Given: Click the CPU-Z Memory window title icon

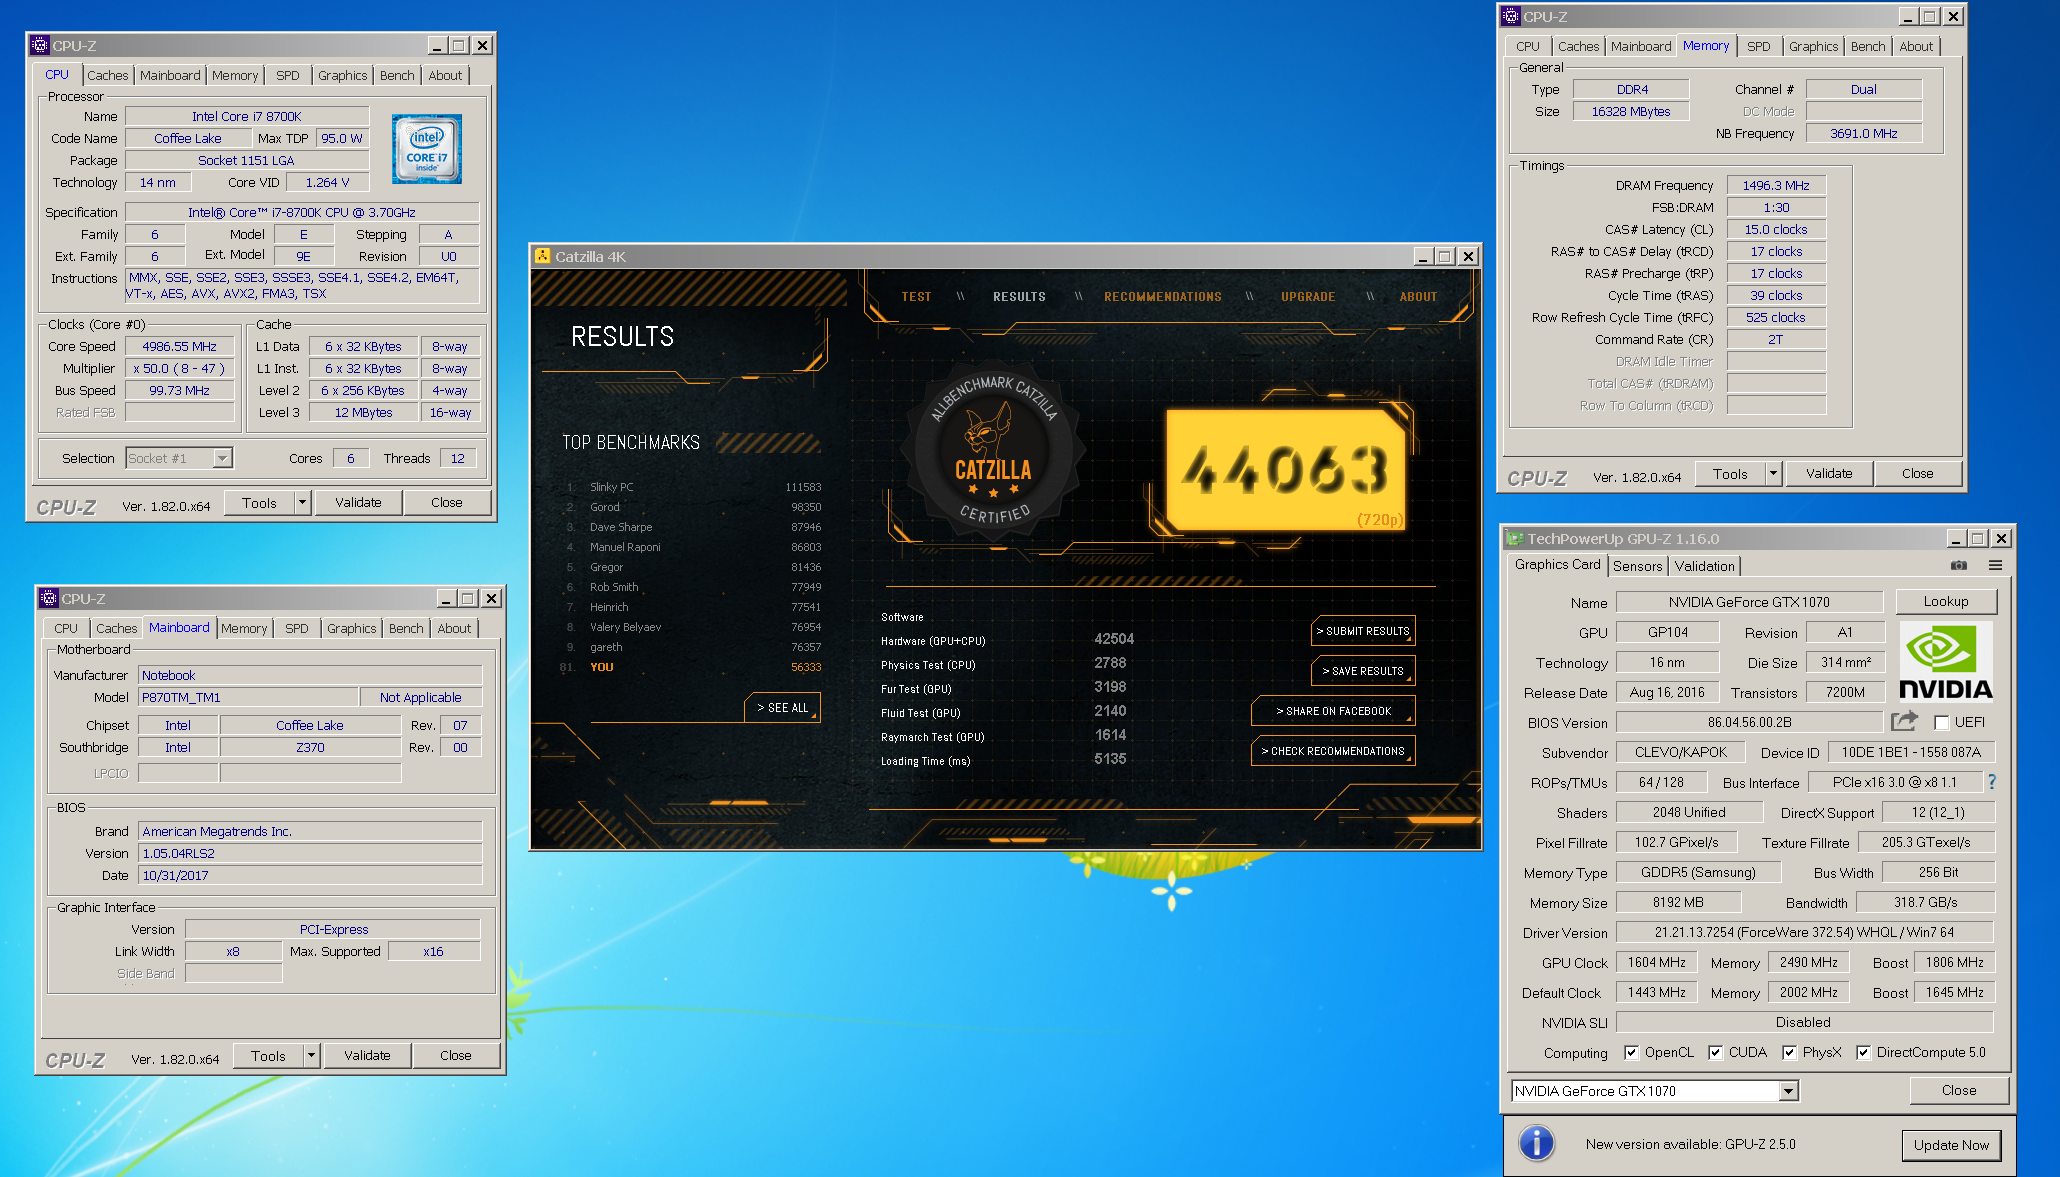Looking at the screenshot, I should (x=1510, y=16).
